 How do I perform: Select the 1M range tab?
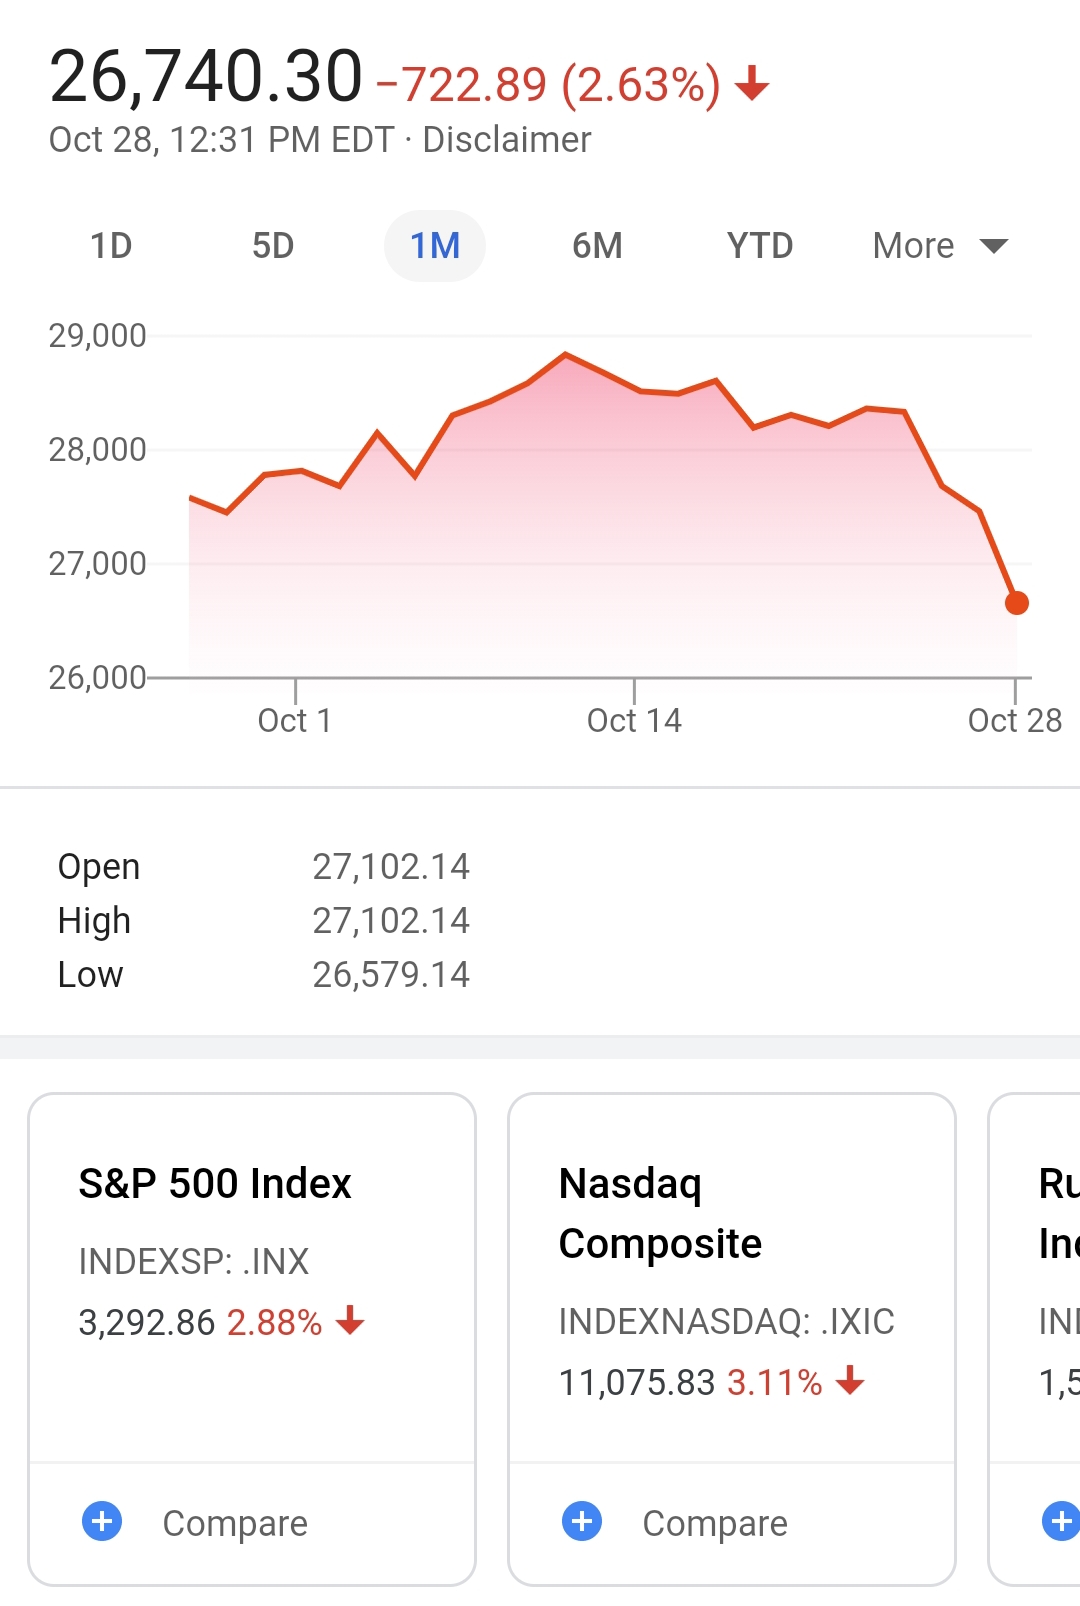pos(435,246)
